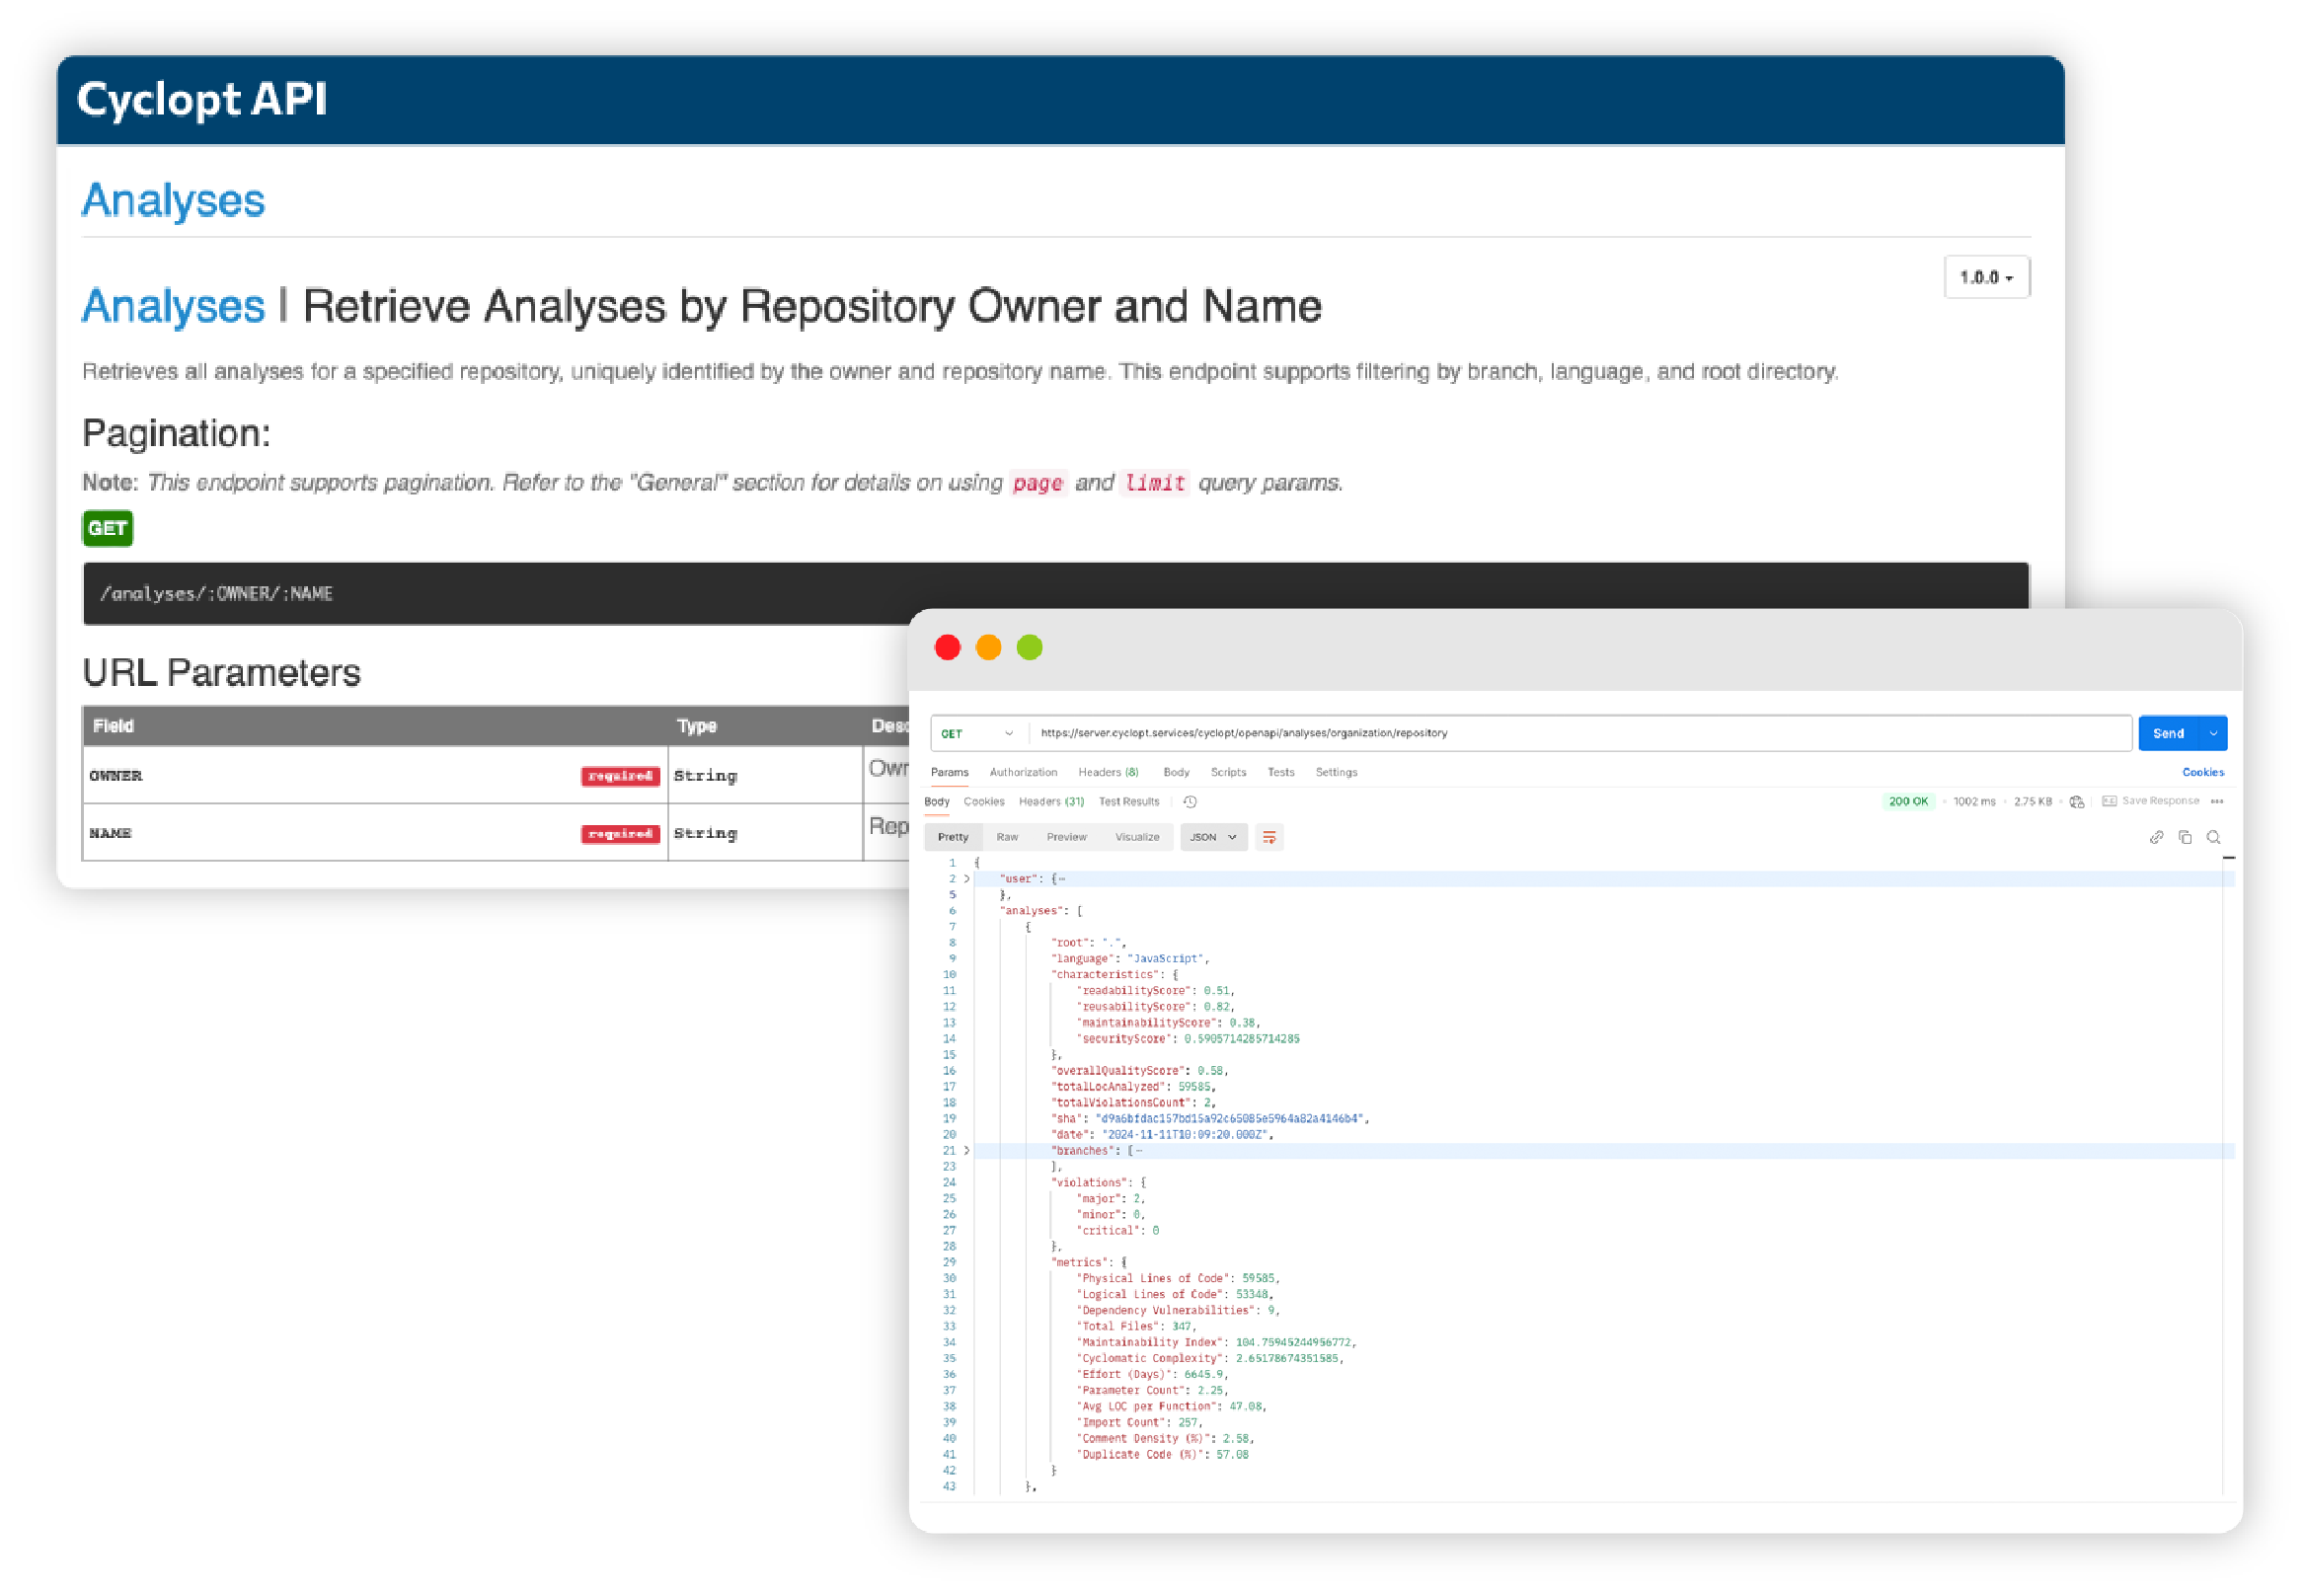Click the Cookies link
The width and height of the screenshot is (2306, 1596).
(x=2202, y=773)
